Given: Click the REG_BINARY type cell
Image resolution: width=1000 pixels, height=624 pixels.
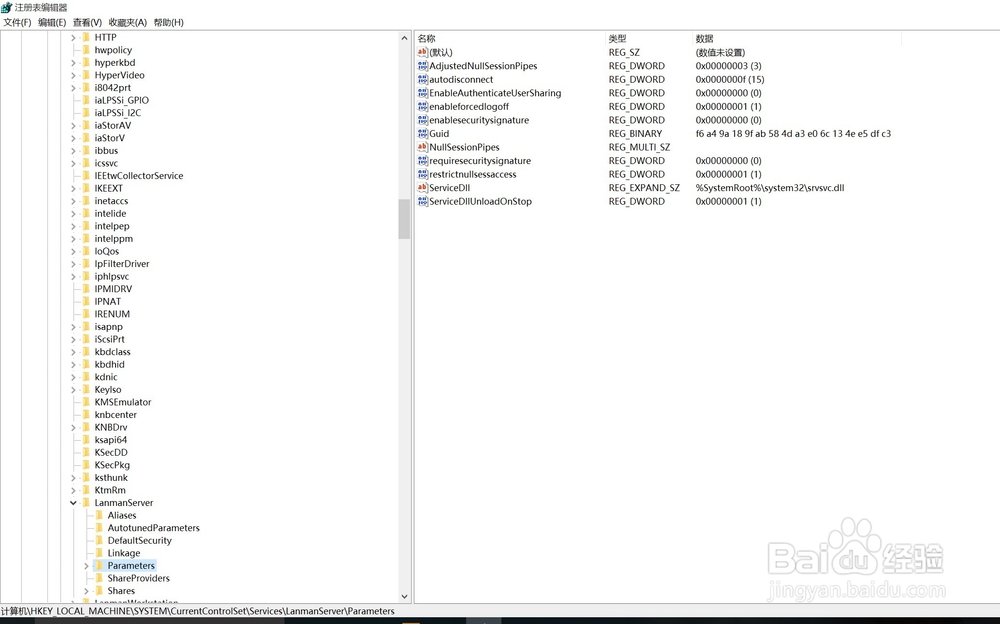Looking at the screenshot, I should click(x=635, y=133).
